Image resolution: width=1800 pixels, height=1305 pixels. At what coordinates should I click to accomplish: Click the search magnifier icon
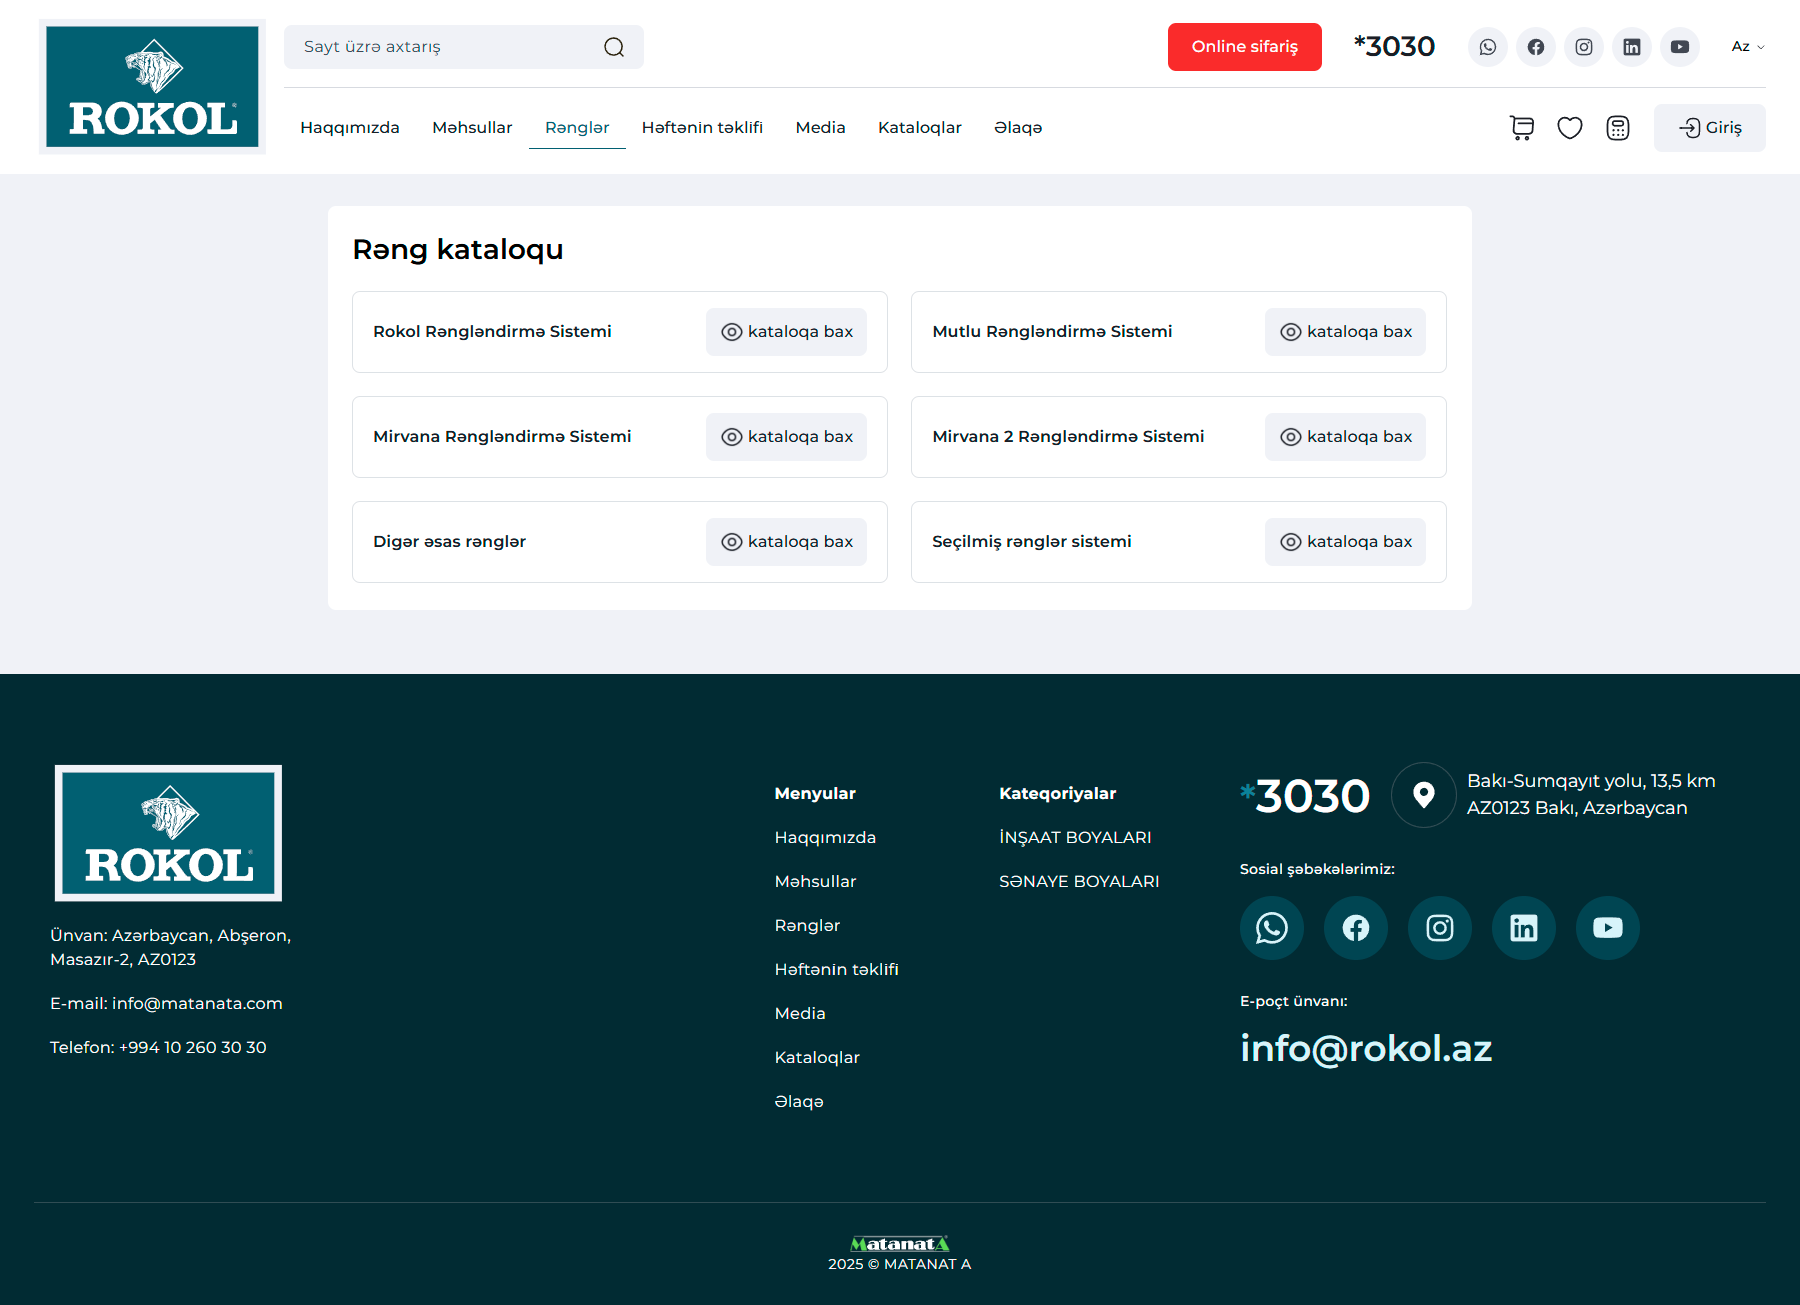click(614, 47)
